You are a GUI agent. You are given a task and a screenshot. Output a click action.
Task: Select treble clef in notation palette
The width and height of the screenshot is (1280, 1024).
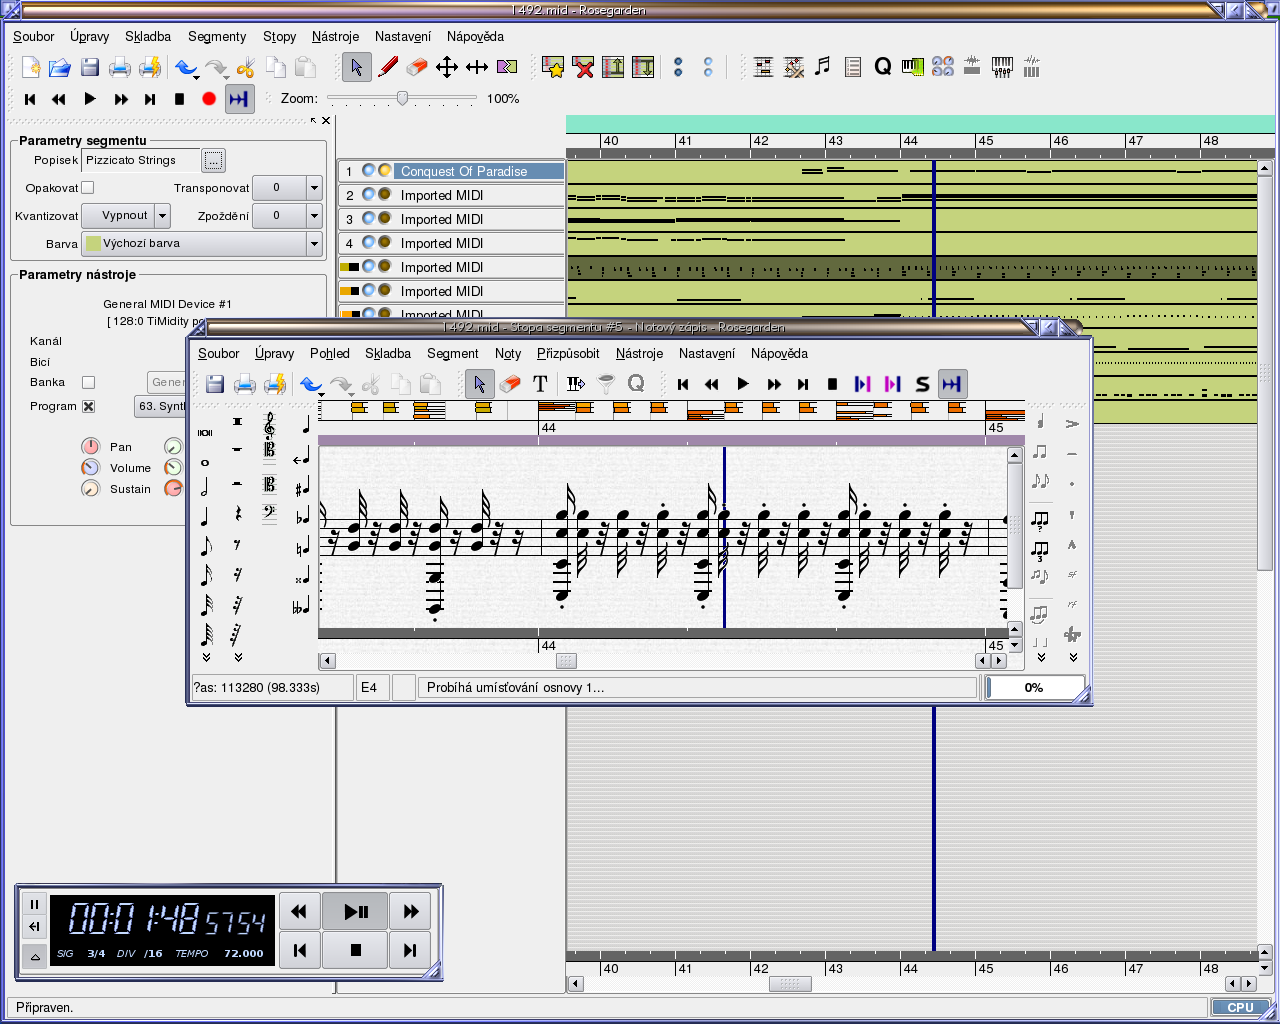[x=269, y=425]
